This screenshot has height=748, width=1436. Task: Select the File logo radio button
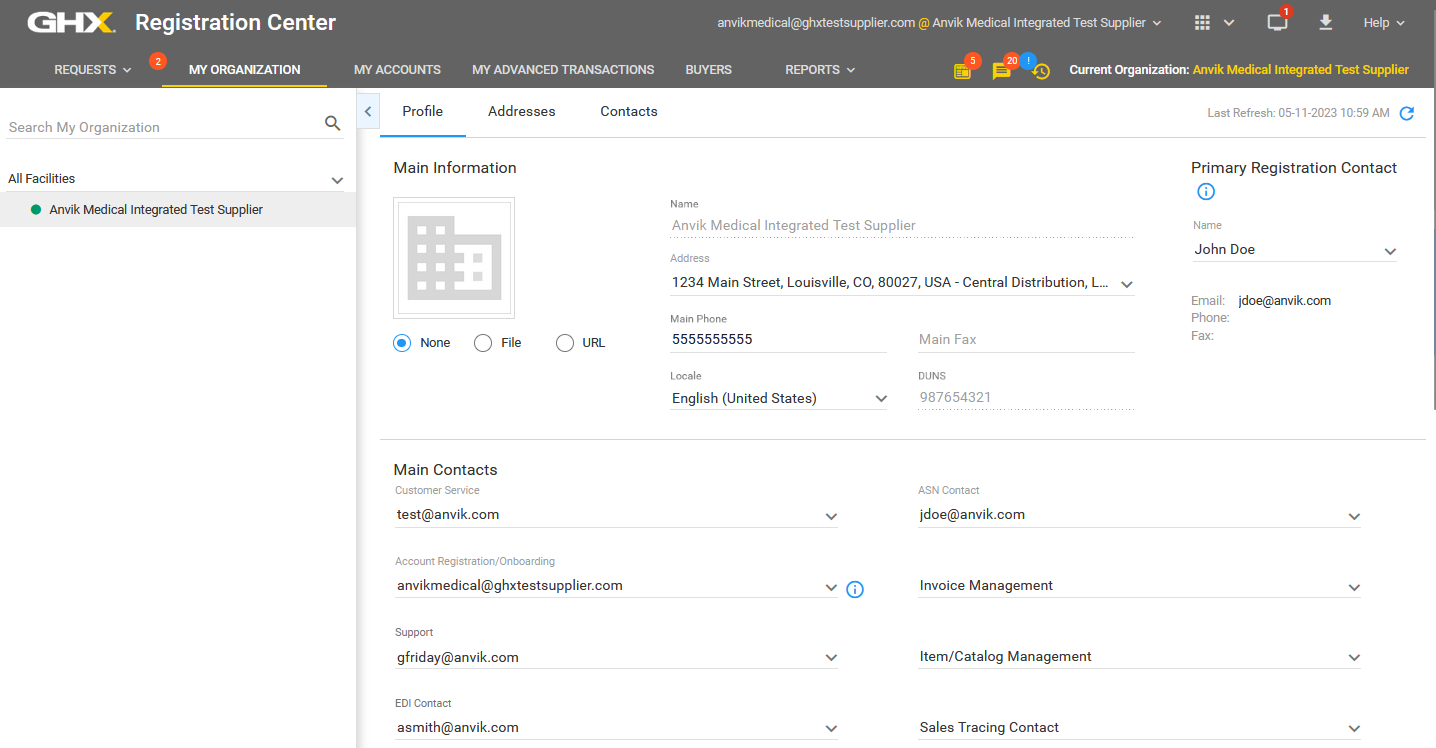point(483,343)
